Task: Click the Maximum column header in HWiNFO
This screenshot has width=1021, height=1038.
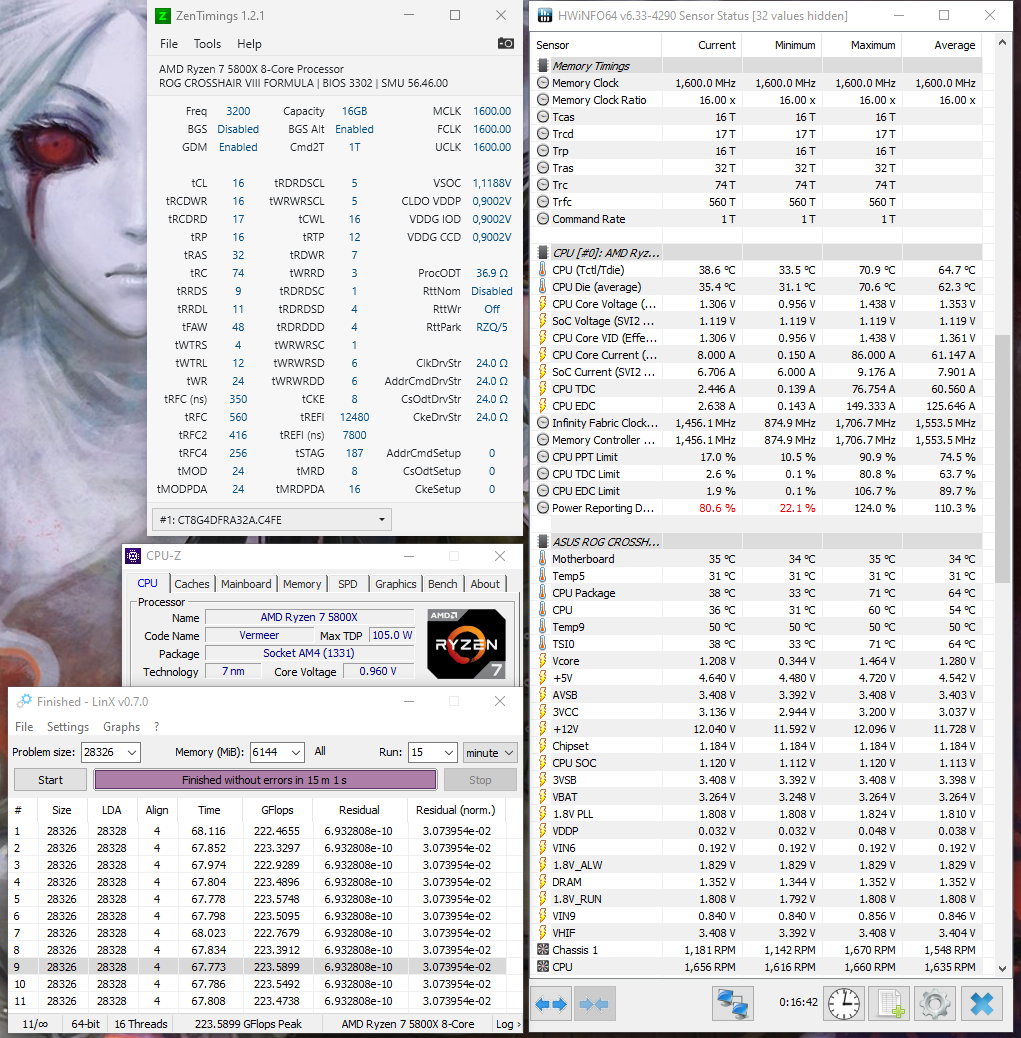Action: (861, 45)
